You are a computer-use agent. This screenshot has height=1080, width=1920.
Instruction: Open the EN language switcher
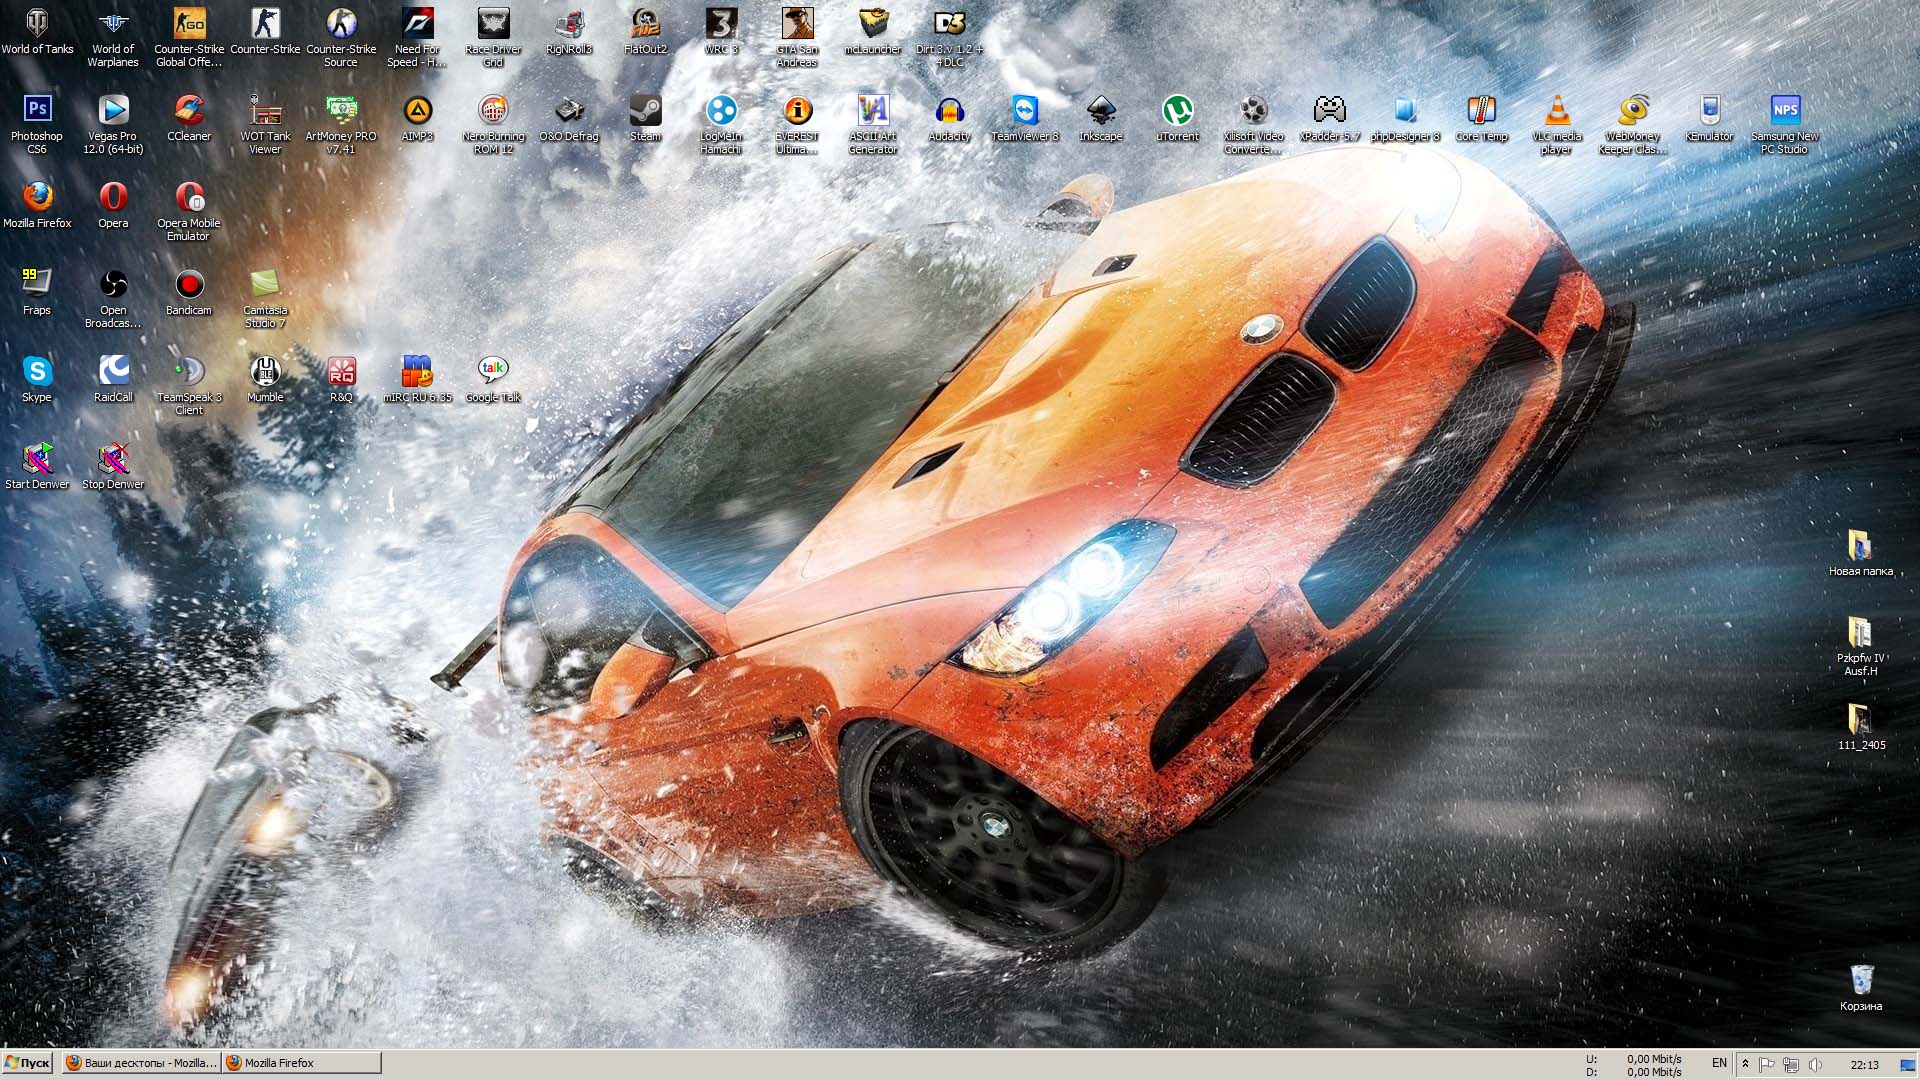(1719, 1063)
